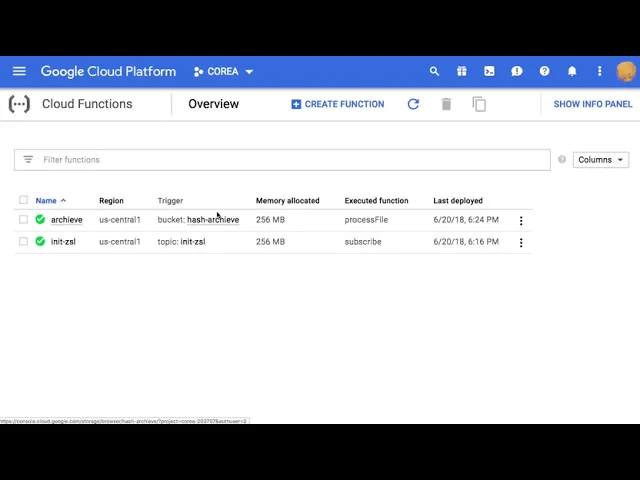Click us-central1 in init-zsl row
This screenshot has height=480, width=640.
[120, 242]
